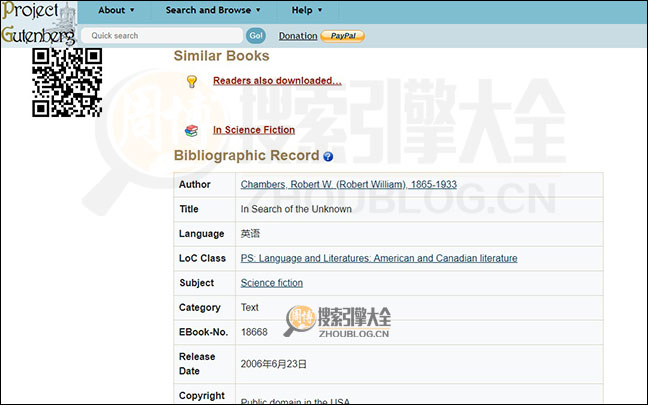This screenshot has width=648, height=405.
Task: Click the PayPal donate button
Action: click(x=342, y=36)
